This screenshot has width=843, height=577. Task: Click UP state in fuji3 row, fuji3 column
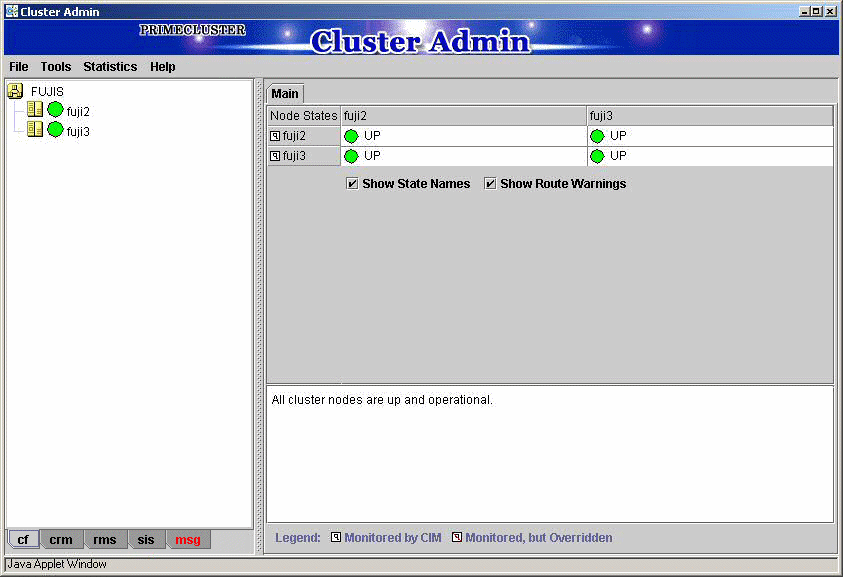pyautogui.click(x=618, y=156)
